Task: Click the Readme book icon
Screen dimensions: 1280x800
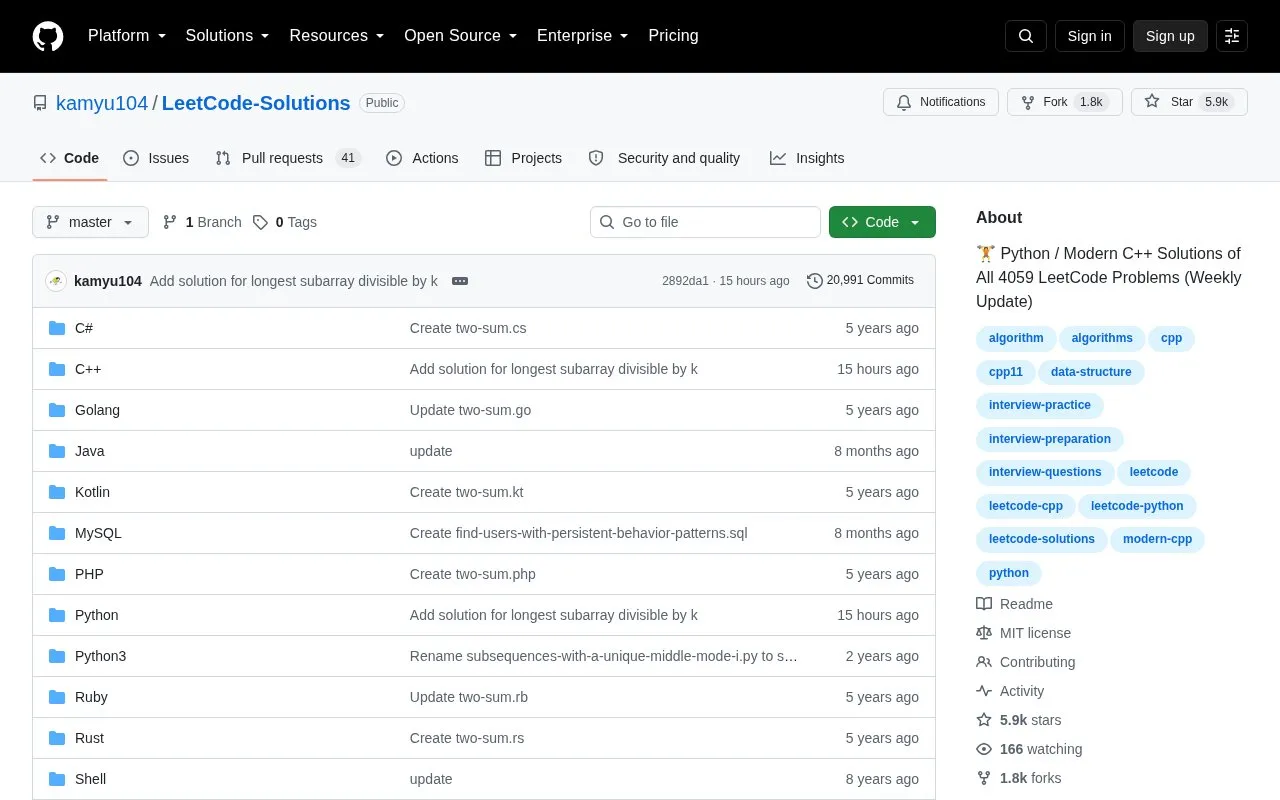Action: click(984, 604)
